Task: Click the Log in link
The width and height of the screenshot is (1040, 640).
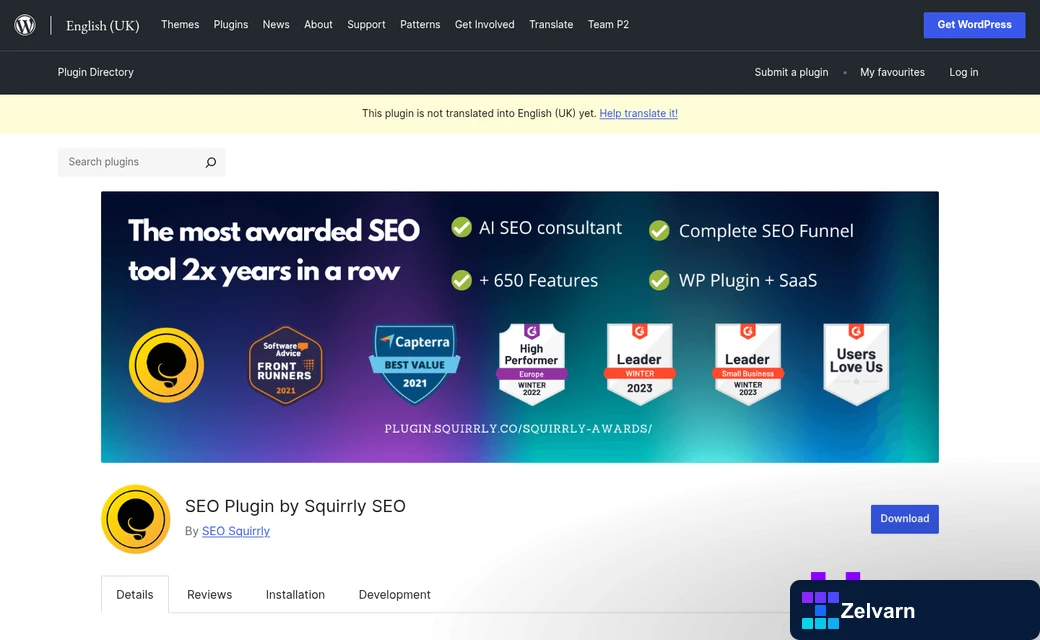Action: click(x=964, y=72)
